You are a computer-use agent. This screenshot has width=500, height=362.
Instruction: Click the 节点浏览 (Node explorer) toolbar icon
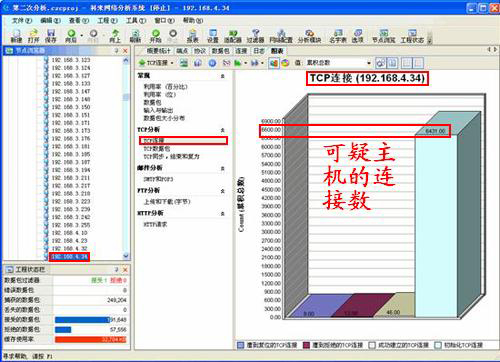[384, 36]
